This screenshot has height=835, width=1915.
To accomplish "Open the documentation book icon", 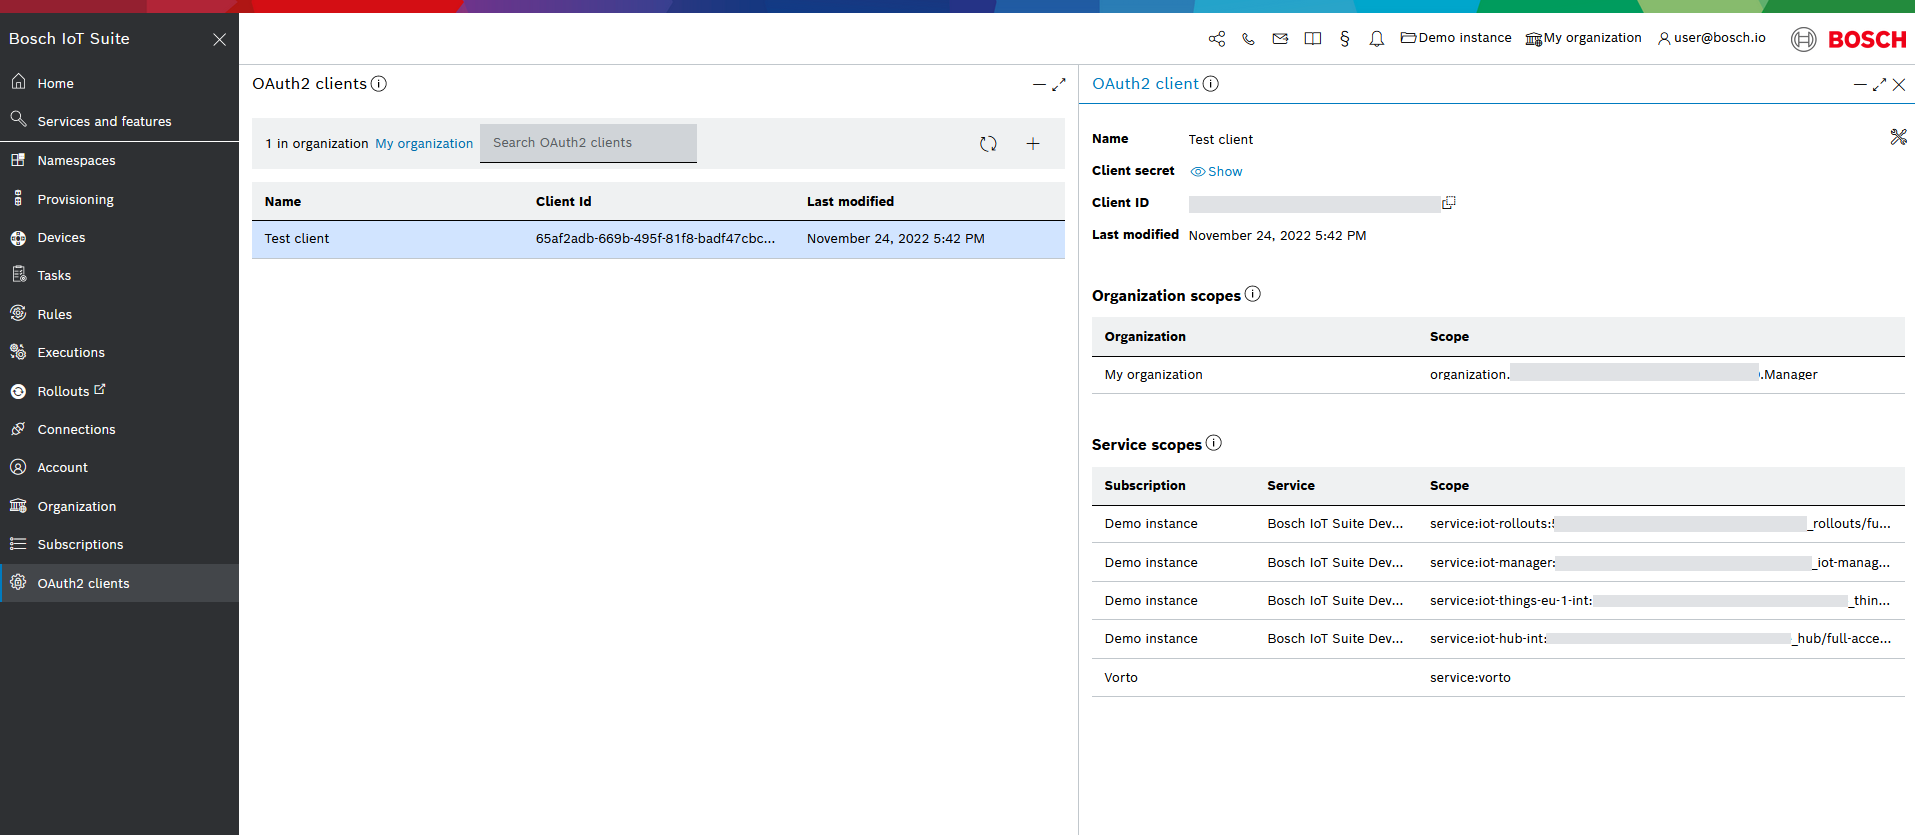I will coord(1313,39).
